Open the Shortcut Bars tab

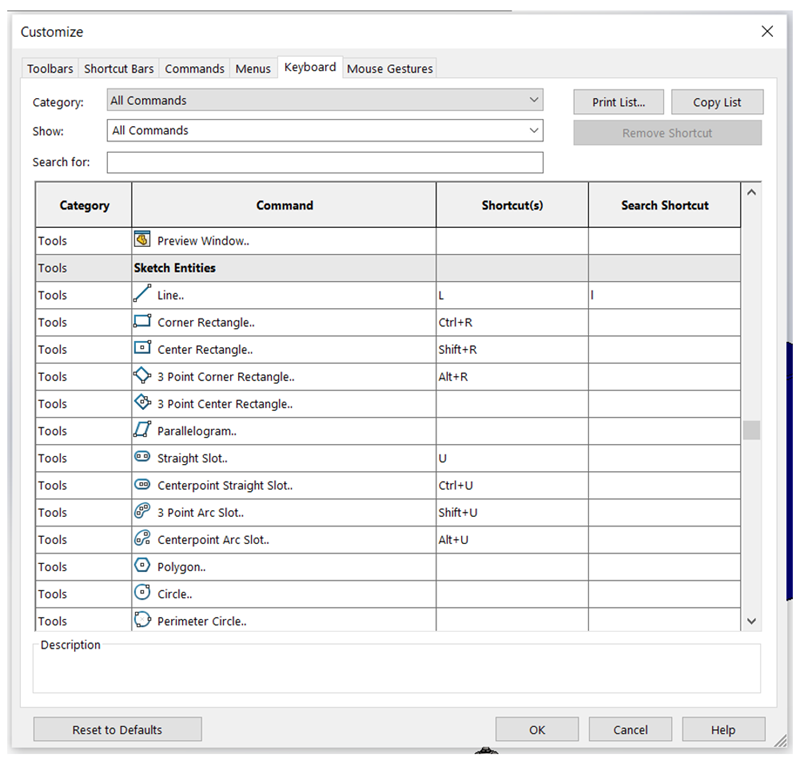click(x=119, y=69)
